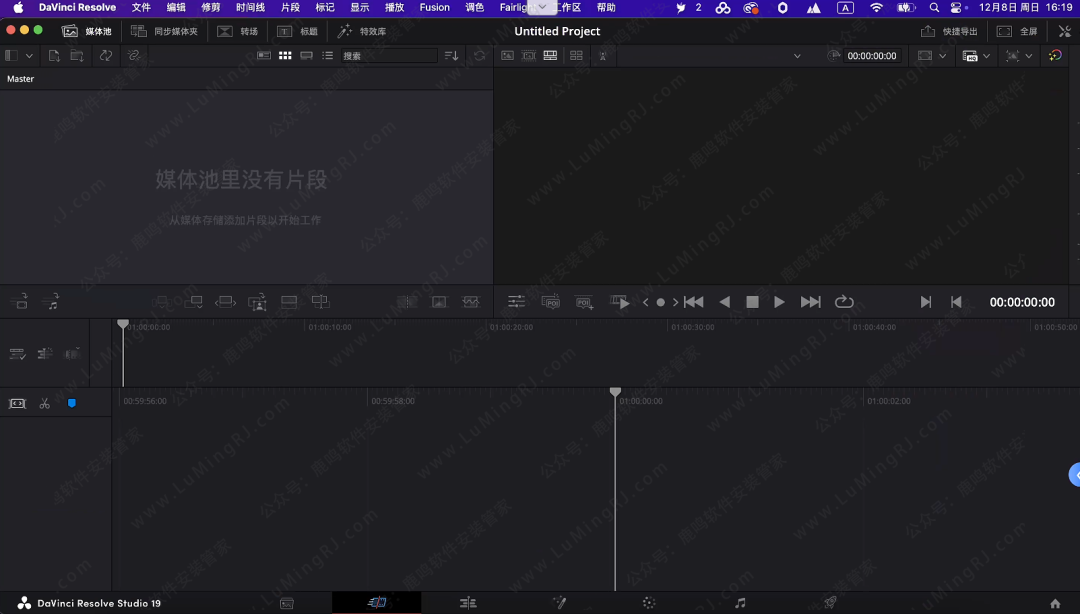Add a marker using the marker icon
Image resolution: width=1080 pixels, height=614 pixels.
point(583,301)
